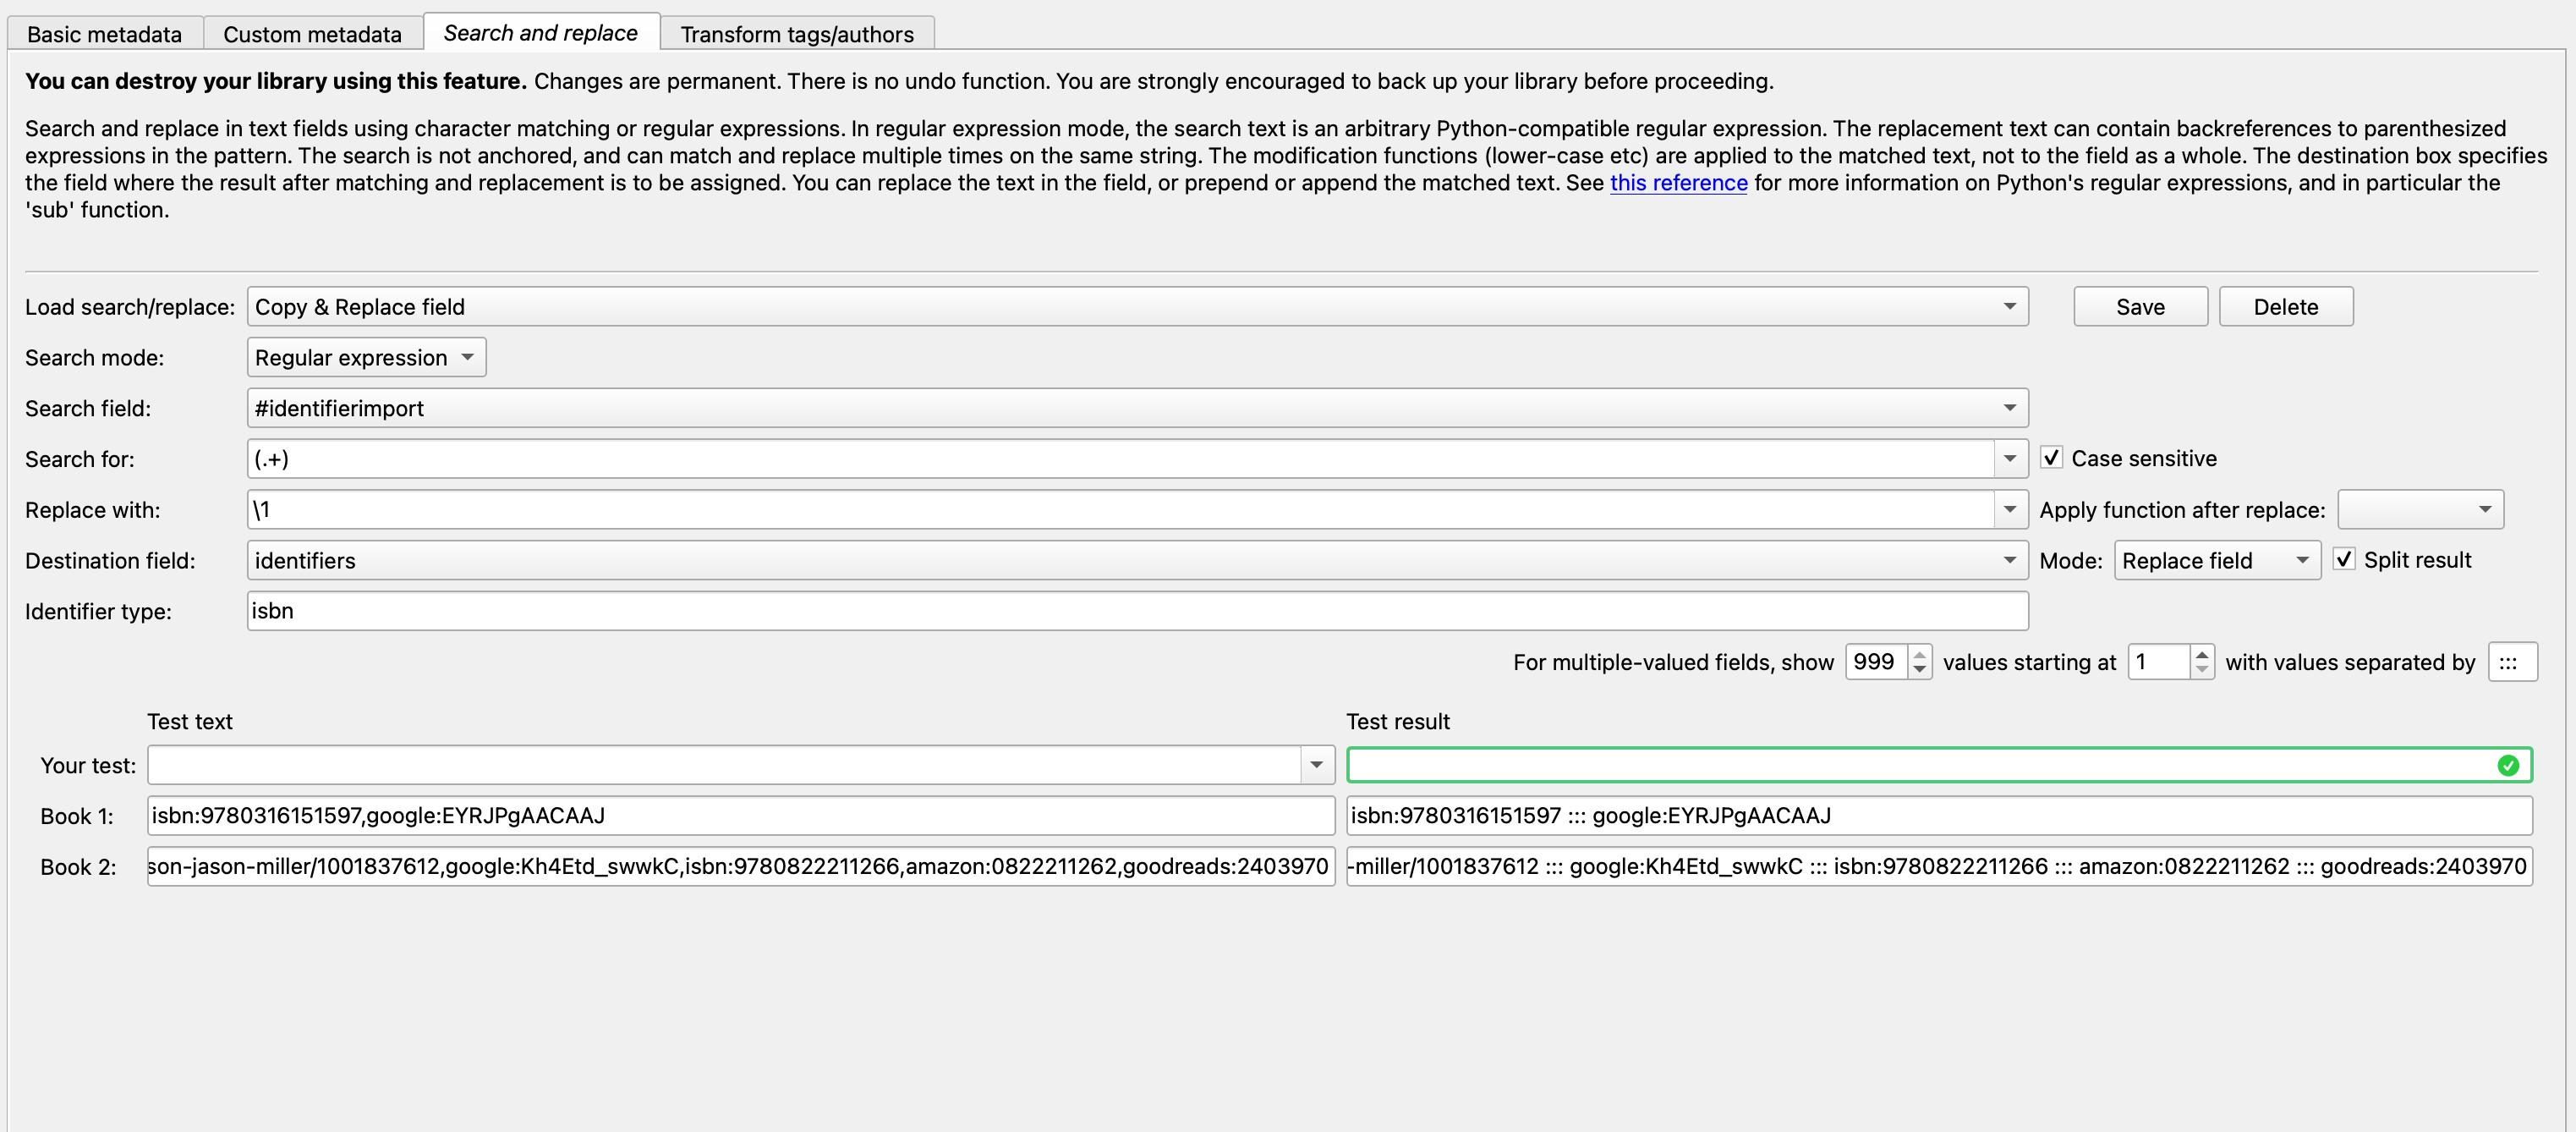
Task: Open the 'this reference' link
Action: coord(1678,183)
